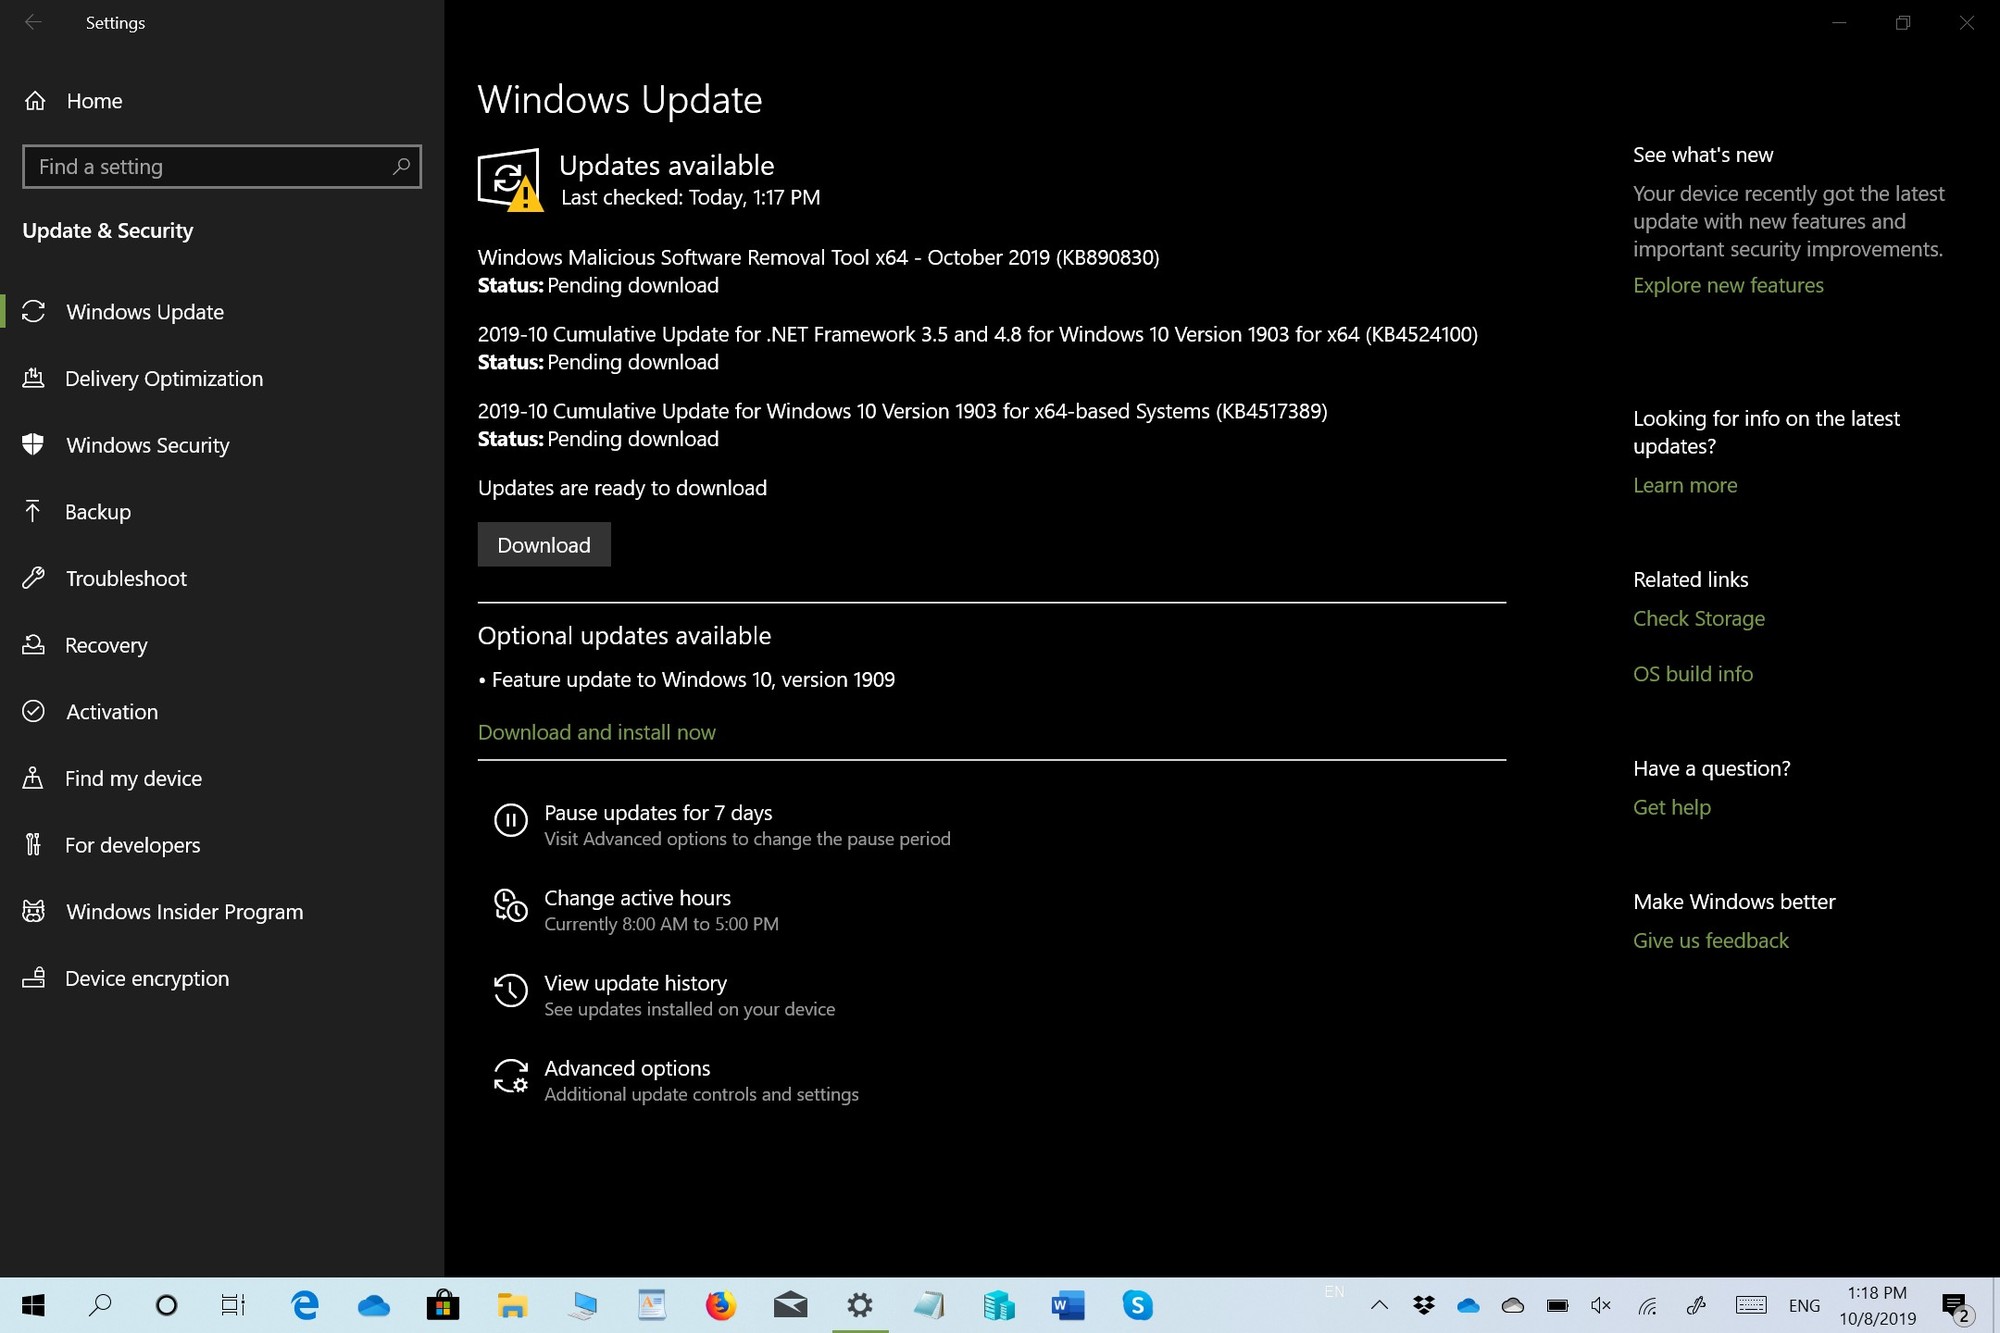Click the Get help link
The image size is (2000, 1333).
(x=1672, y=807)
